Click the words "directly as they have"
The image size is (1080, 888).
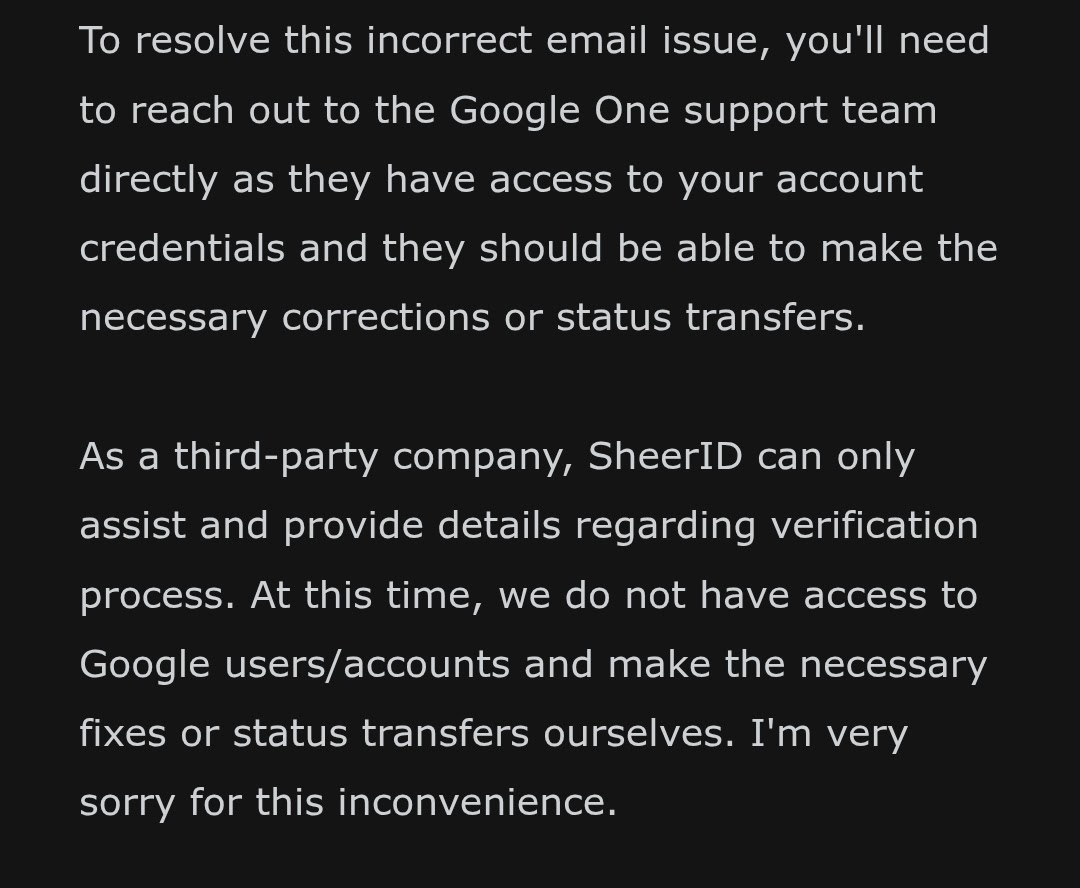[x=278, y=181]
